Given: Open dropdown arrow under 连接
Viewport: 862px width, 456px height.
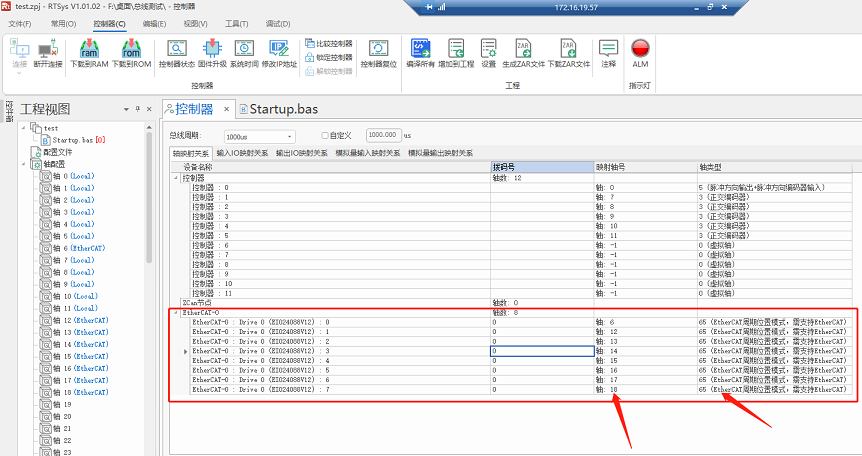Looking at the screenshot, I should click(x=20, y=73).
